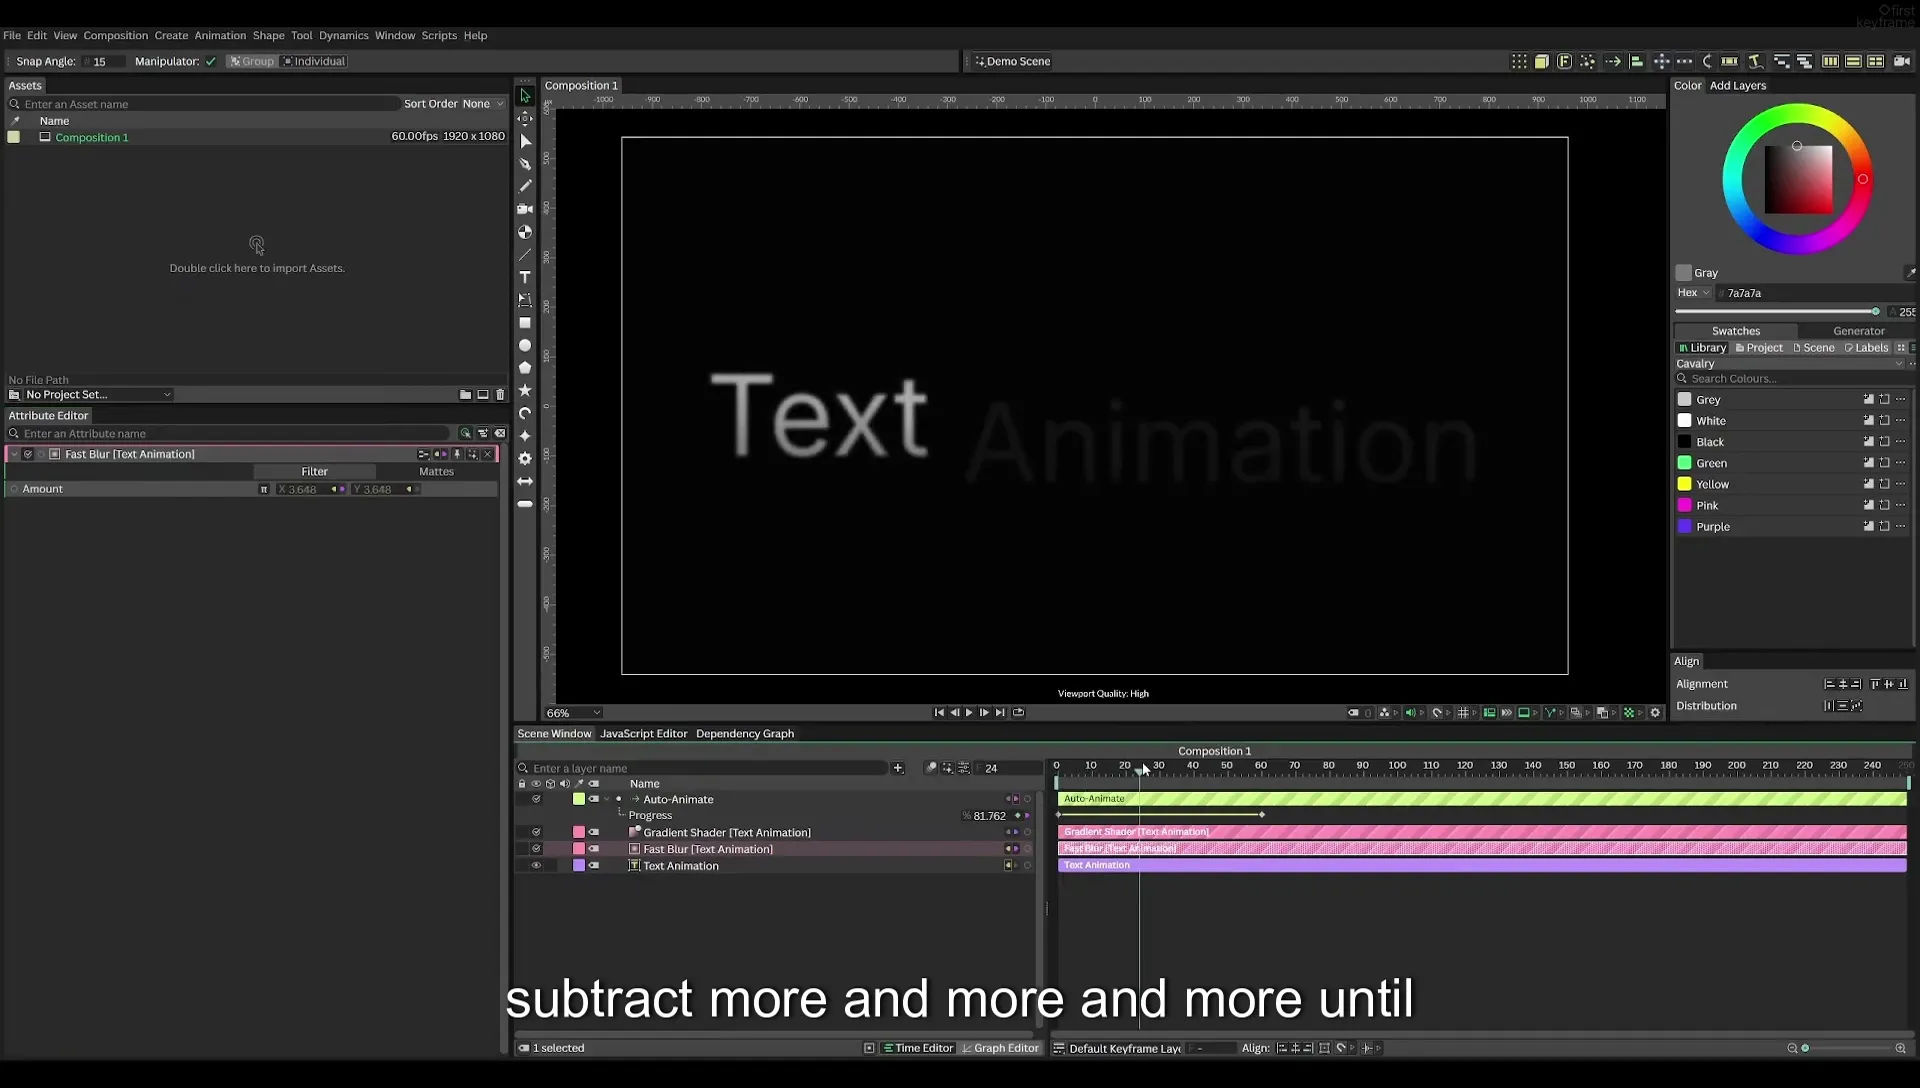Screen dimensions: 1920x1088
Task: Choose the Camera tool
Action: (x=525, y=209)
